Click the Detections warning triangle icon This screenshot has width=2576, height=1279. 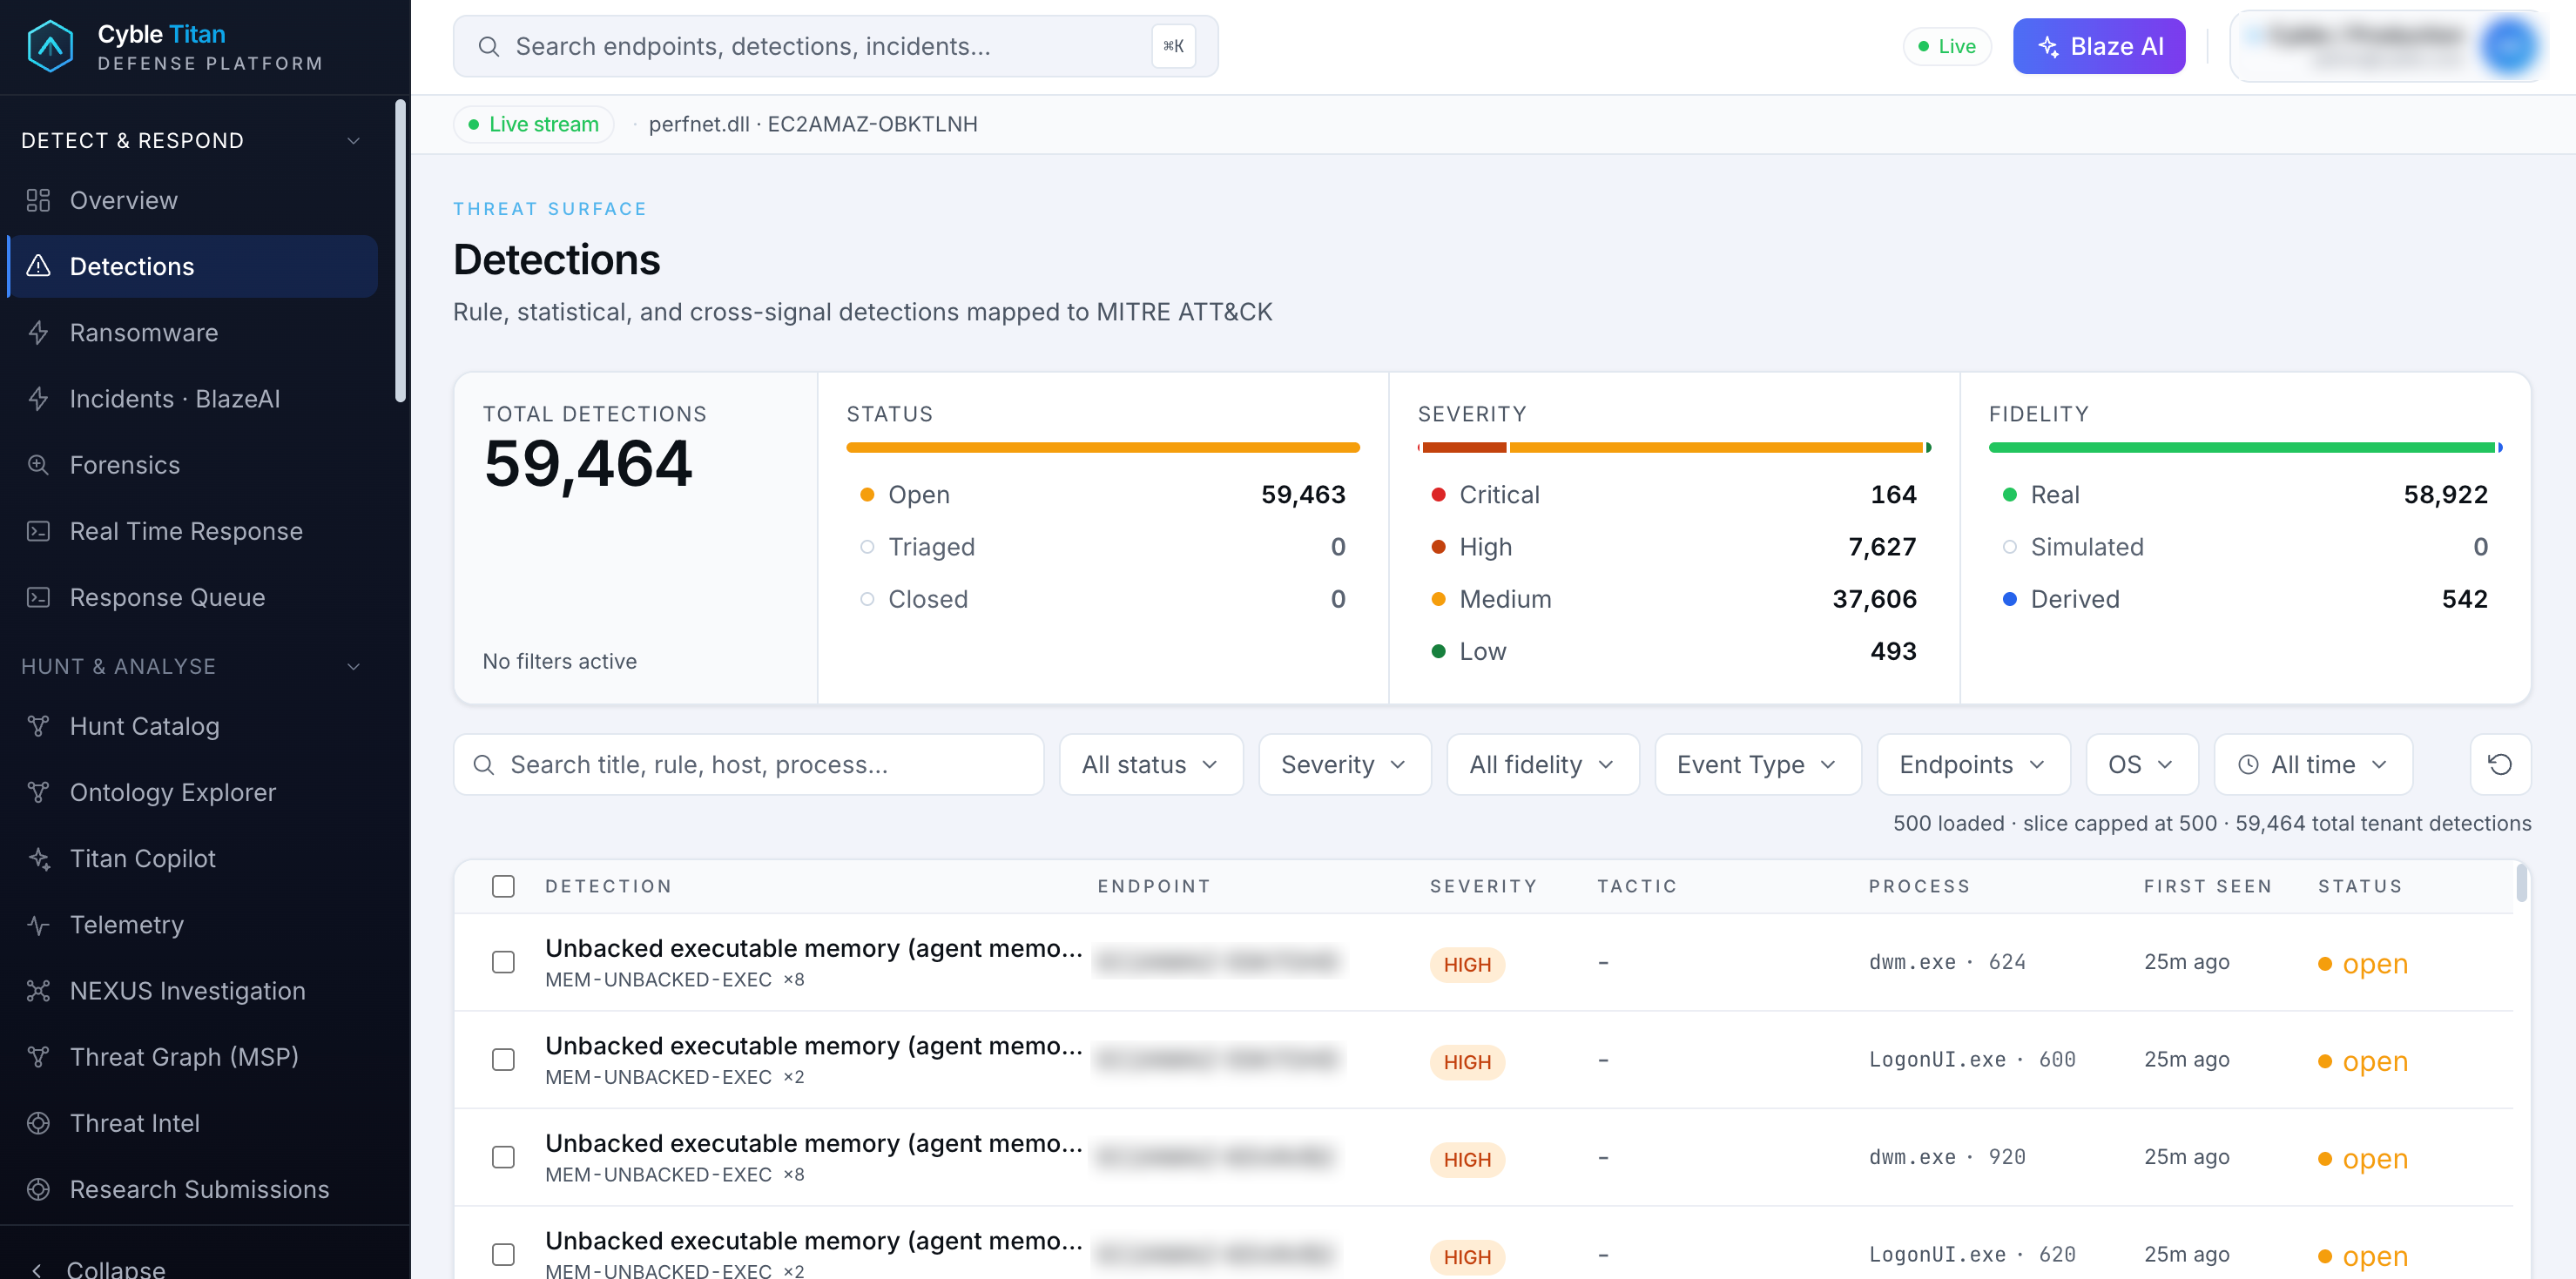coord(38,266)
